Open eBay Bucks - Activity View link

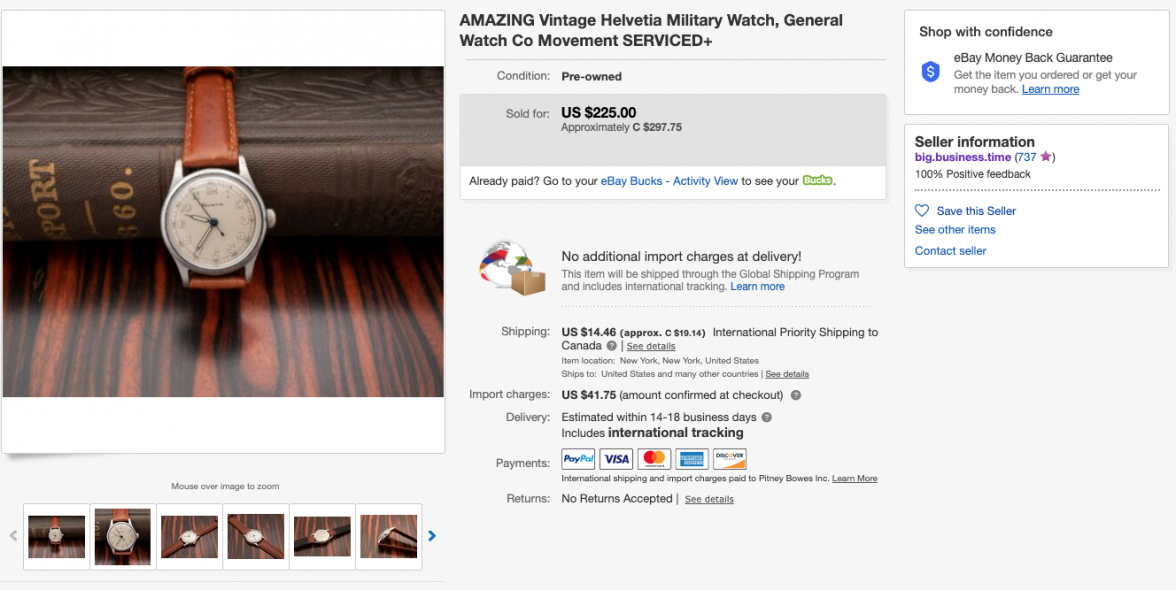tap(669, 181)
